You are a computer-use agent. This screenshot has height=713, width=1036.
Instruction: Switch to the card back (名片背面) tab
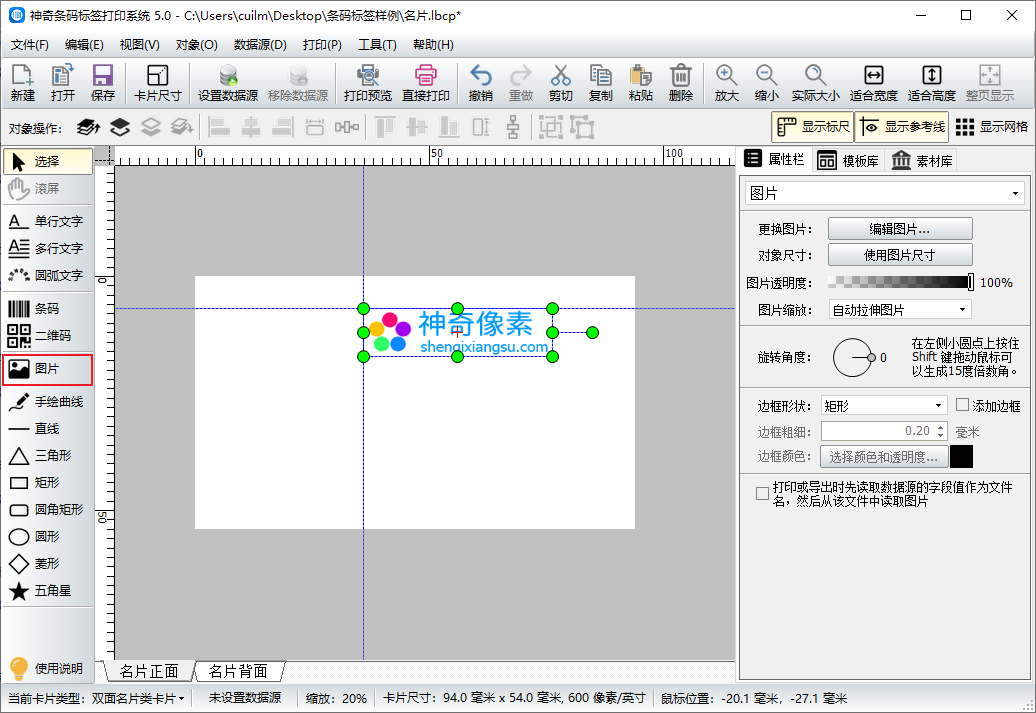point(238,671)
